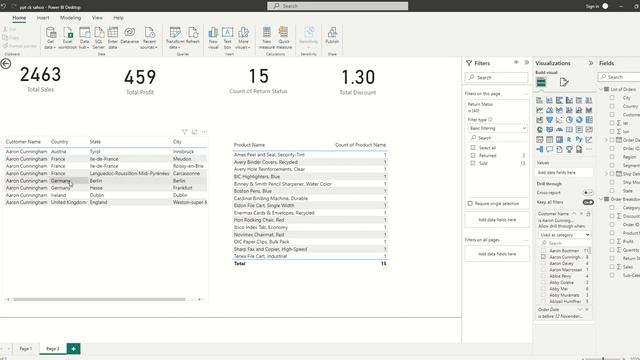Open More visuals menu
This screenshot has width=640, height=360.
tap(243, 38)
